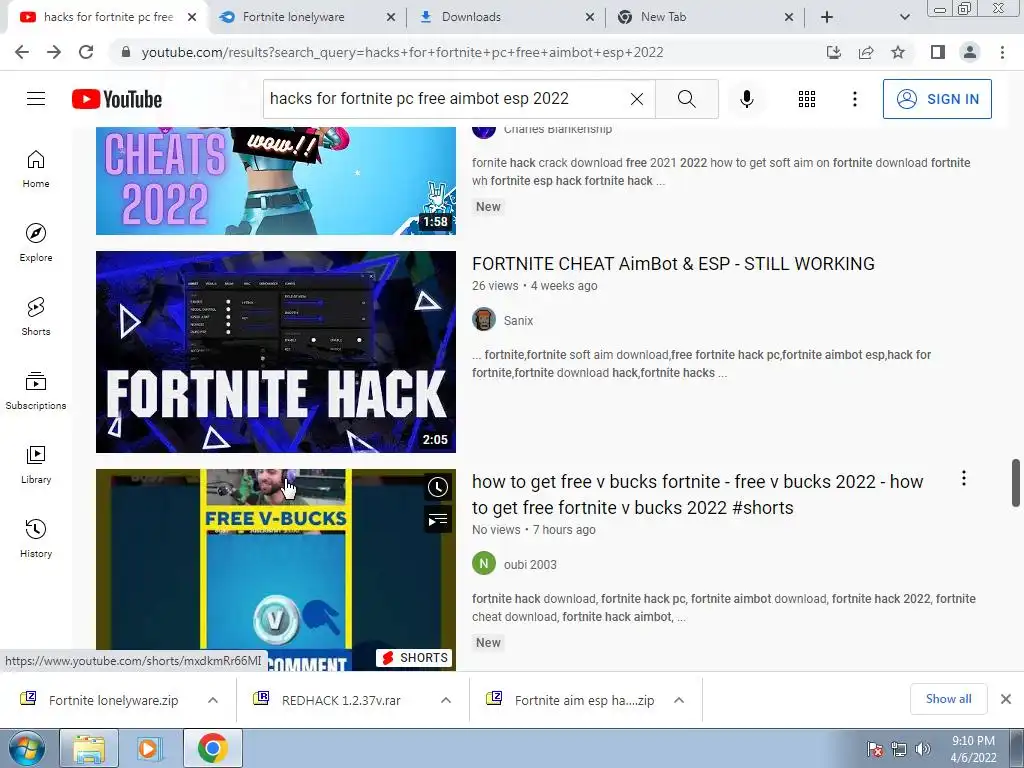This screenshot has width=1024, height=768.
Task: Expand REDHACK 1.2.37v.rar download options
Action: [446, 700]
